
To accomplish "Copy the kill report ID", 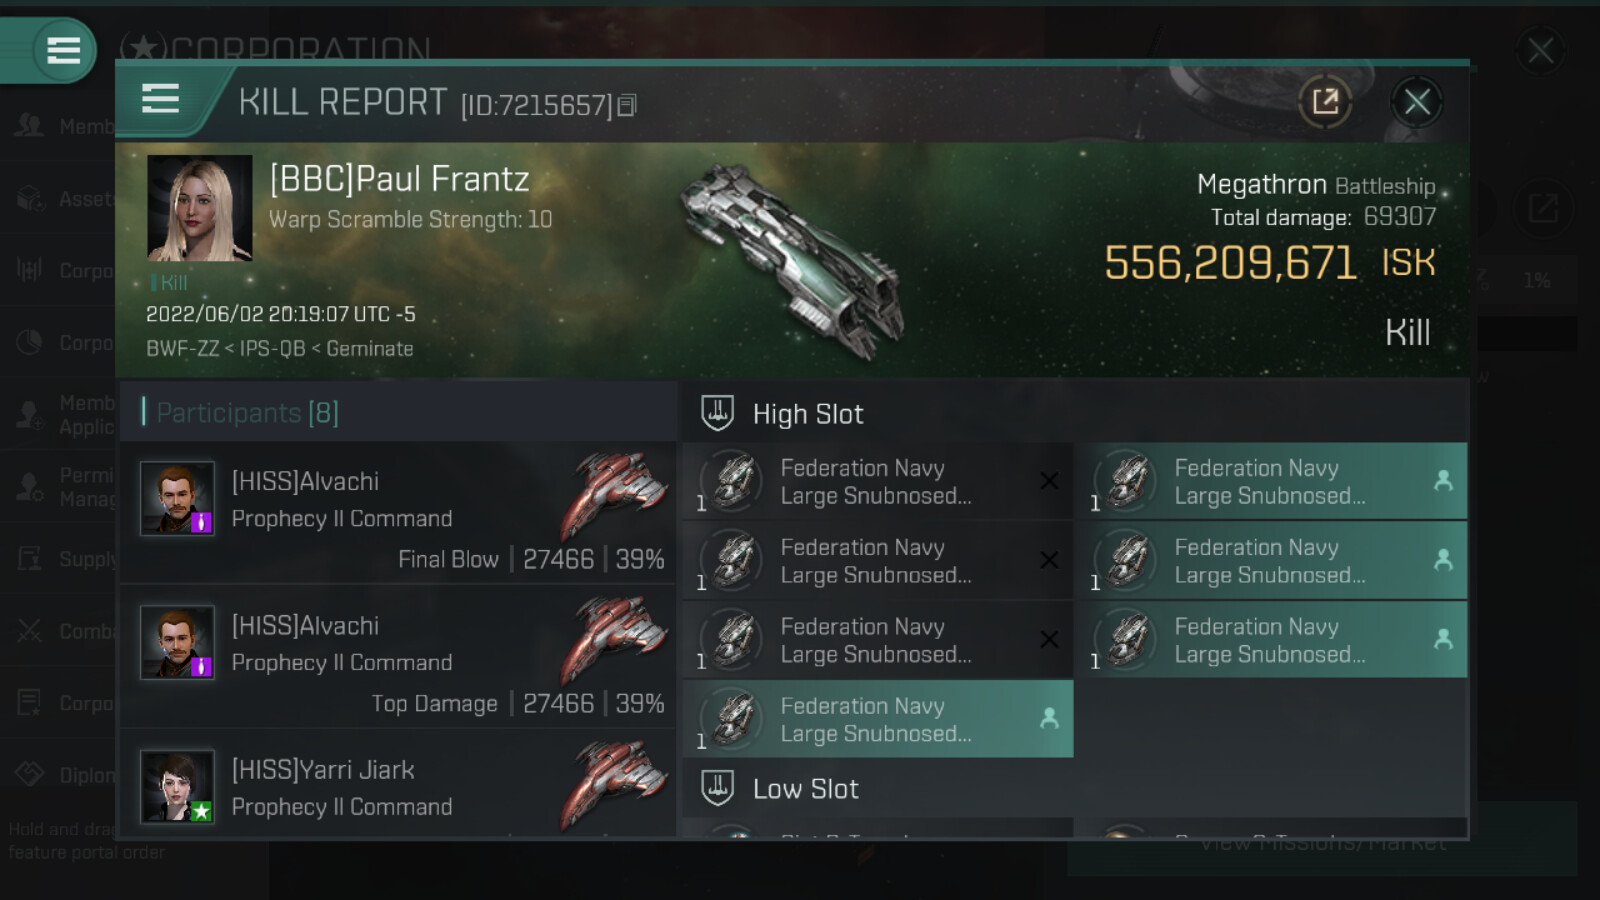I will [627, 105].
